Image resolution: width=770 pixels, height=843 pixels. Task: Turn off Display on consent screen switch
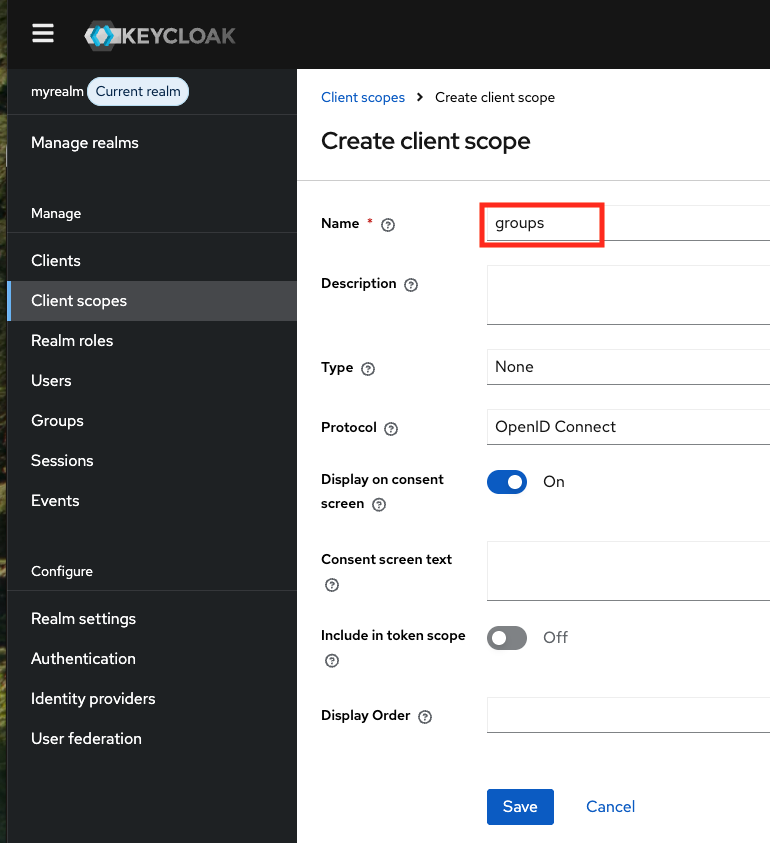click(507, 482)
